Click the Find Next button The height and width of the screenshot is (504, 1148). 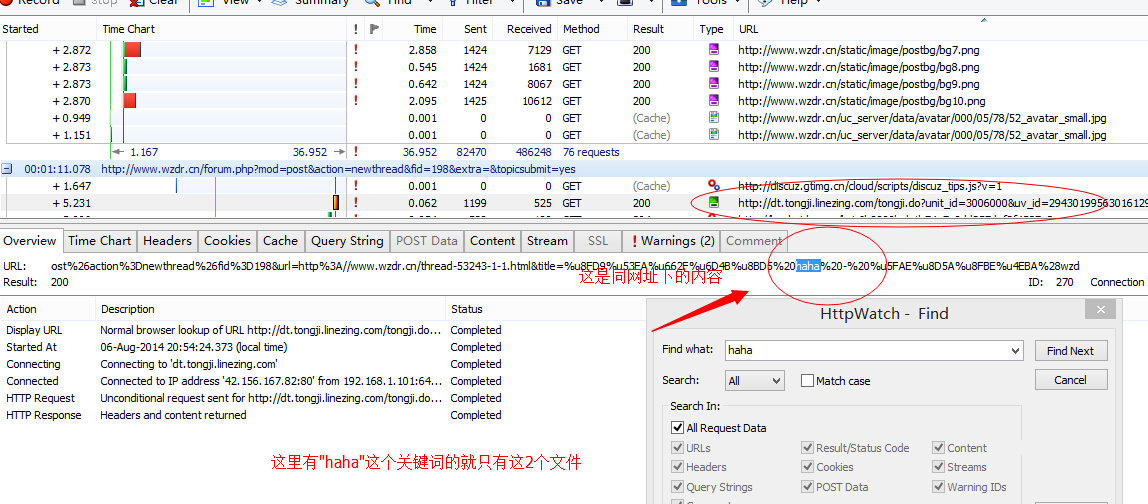point(1070,351)
